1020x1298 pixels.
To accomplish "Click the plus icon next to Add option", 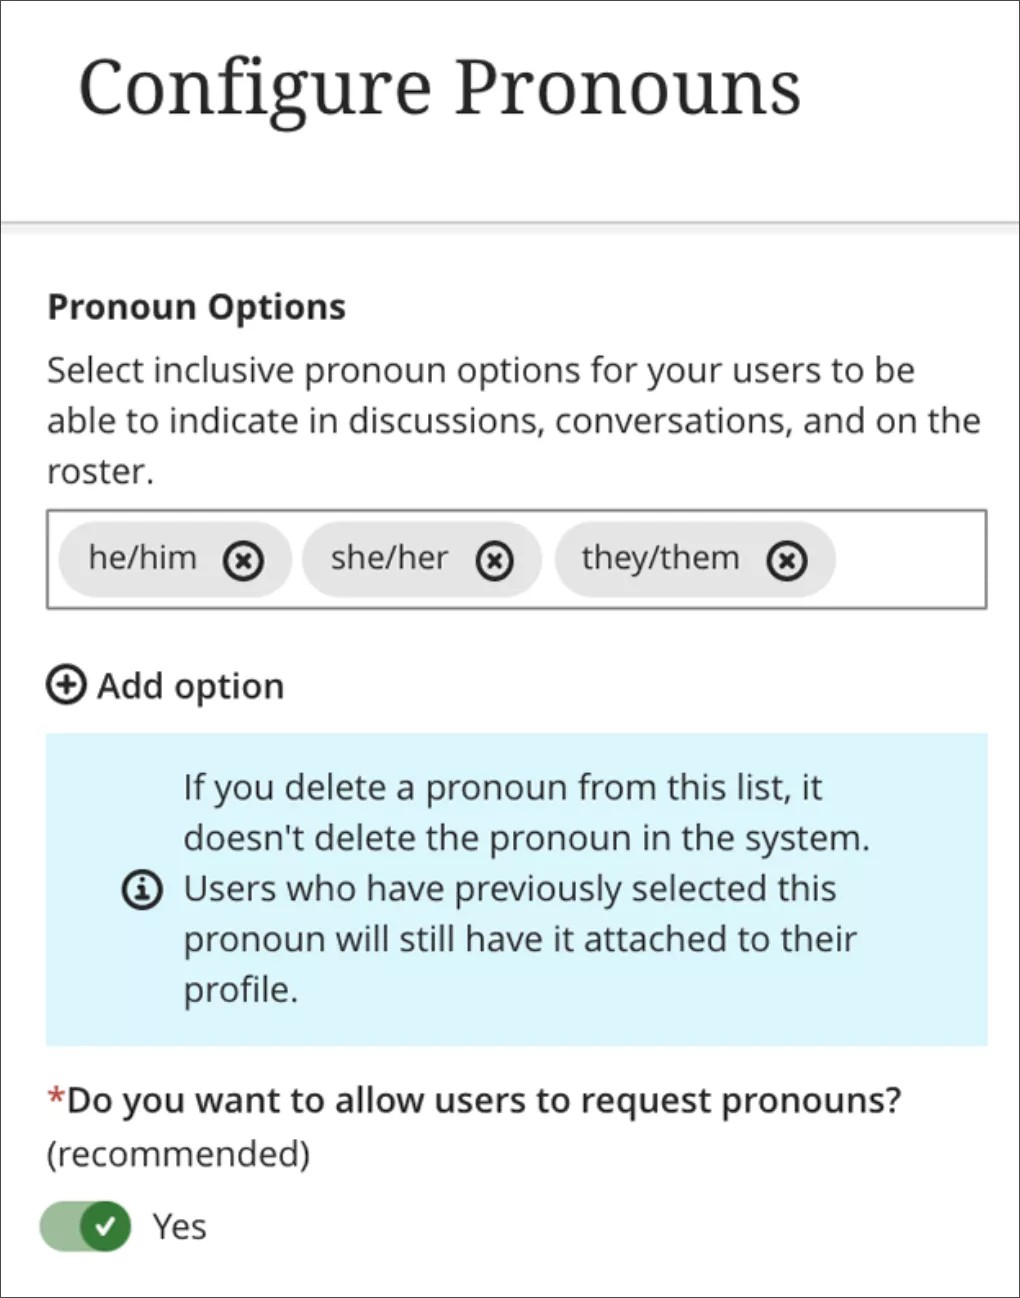I will point(64,686).
